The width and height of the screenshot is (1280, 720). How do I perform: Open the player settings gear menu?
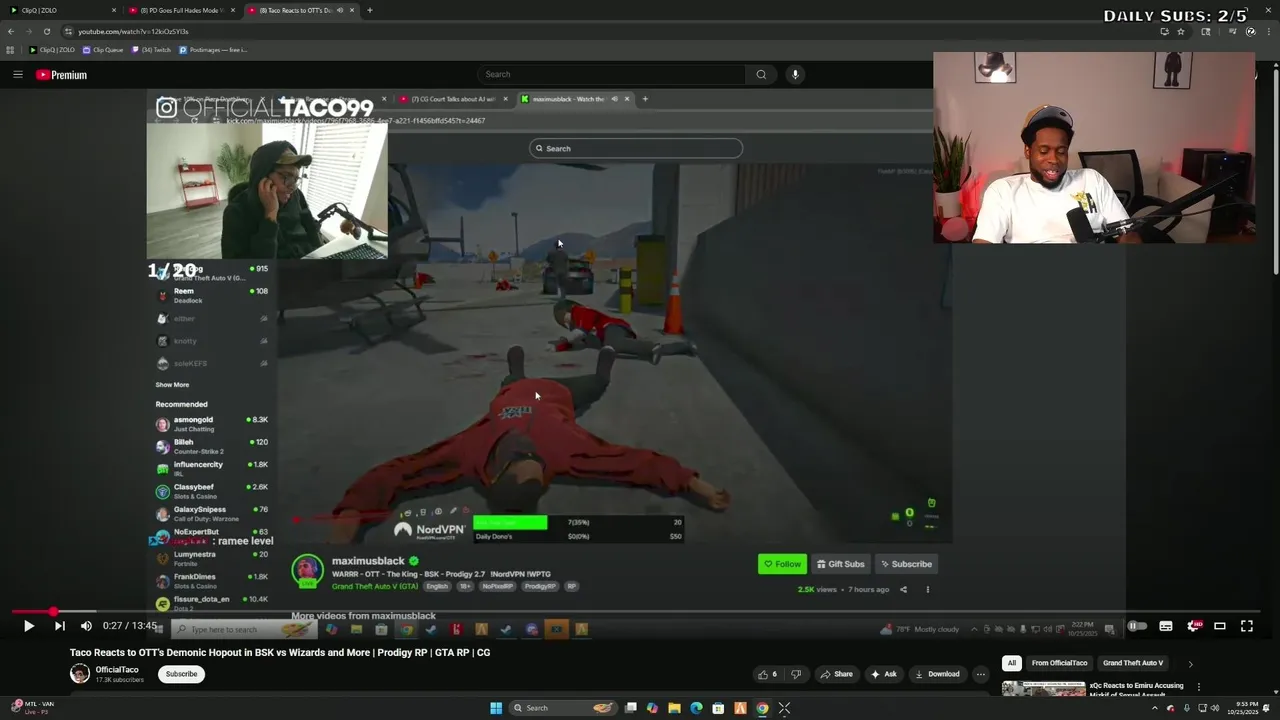[x=1193, y=626]
